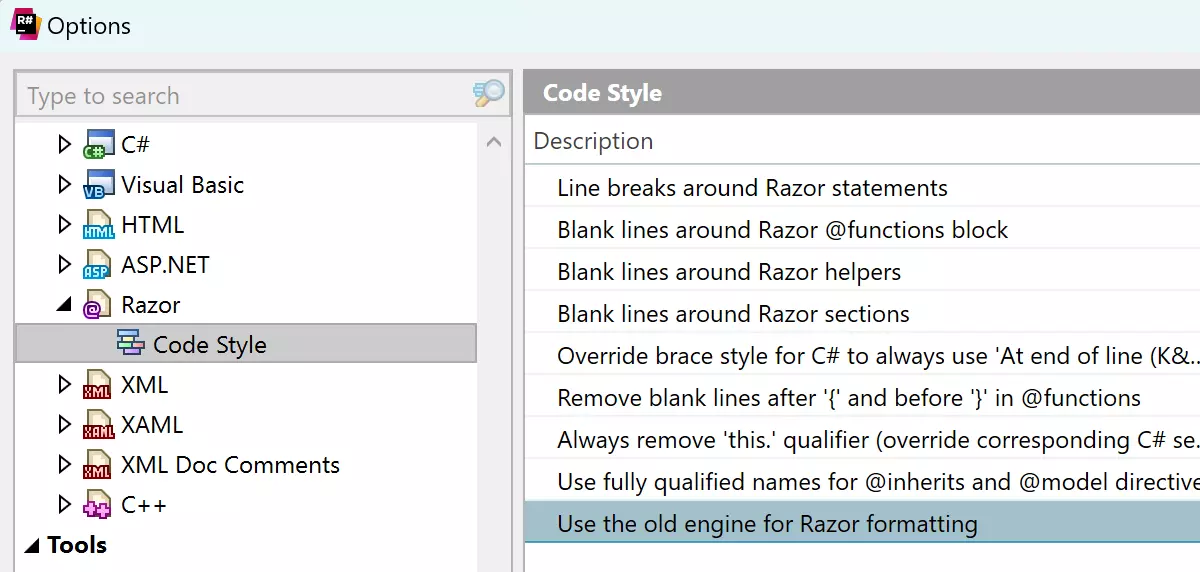
Task: Open the XML settings item
Action: (144, 385)
